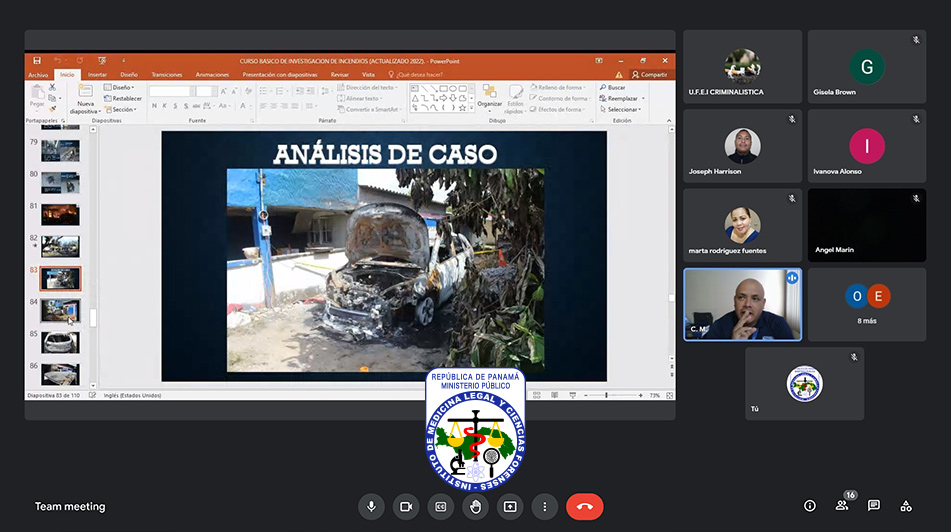Decrease font size with smaller A icon

(x=234, y=91)
